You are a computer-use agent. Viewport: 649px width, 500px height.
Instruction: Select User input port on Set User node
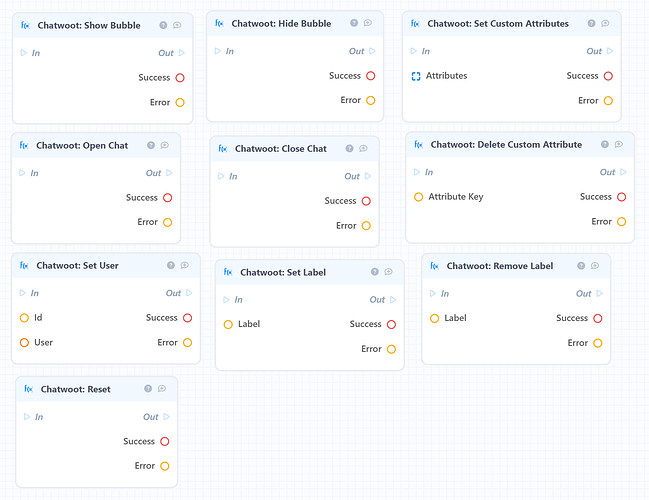coord(24,342)
